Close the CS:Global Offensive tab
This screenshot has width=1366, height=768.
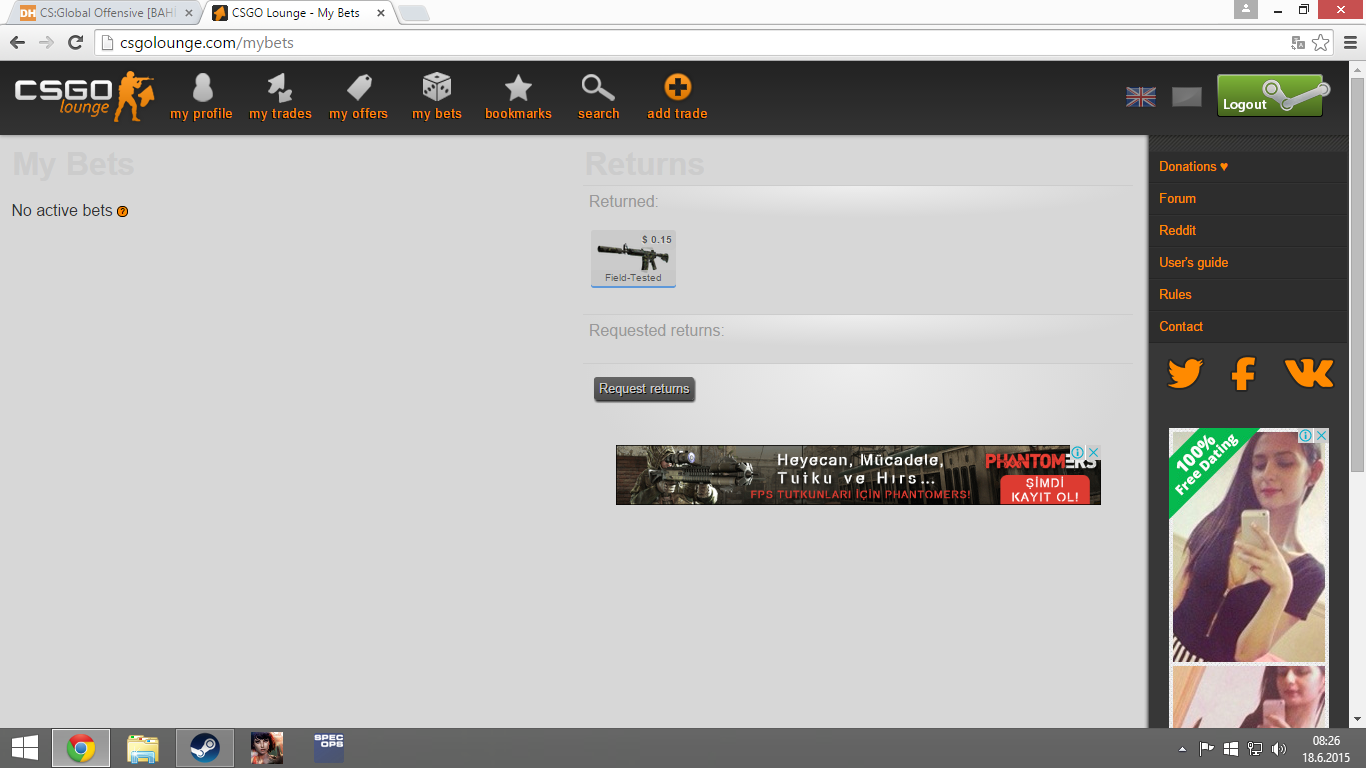point(189,13)
